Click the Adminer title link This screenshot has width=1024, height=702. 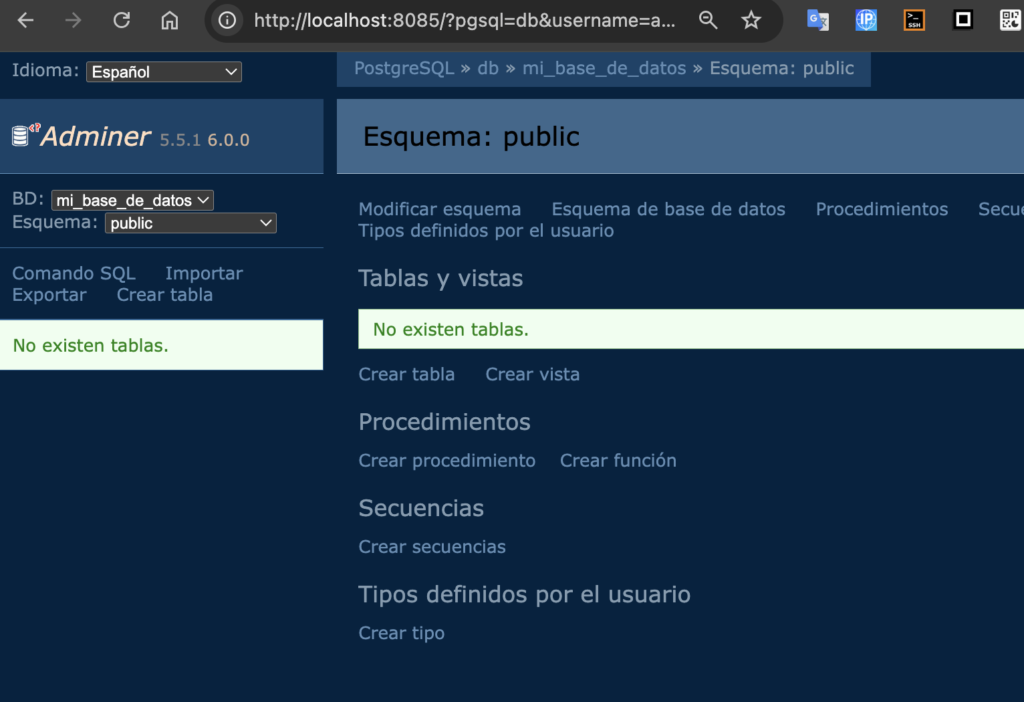click(x=96, y=136)
